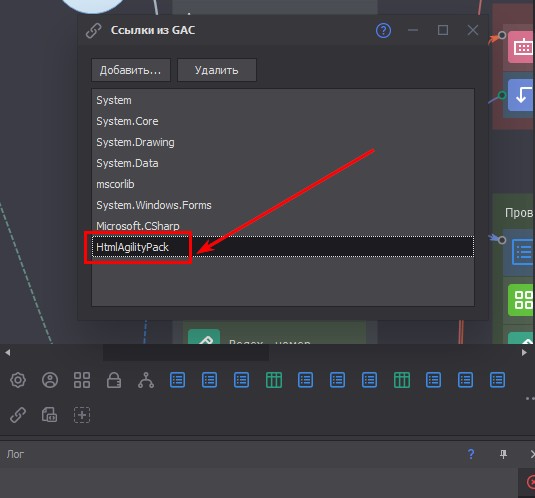Open the first blue list icon
The height and width of the screenshot is (498, 535).
tap(178, 380)
